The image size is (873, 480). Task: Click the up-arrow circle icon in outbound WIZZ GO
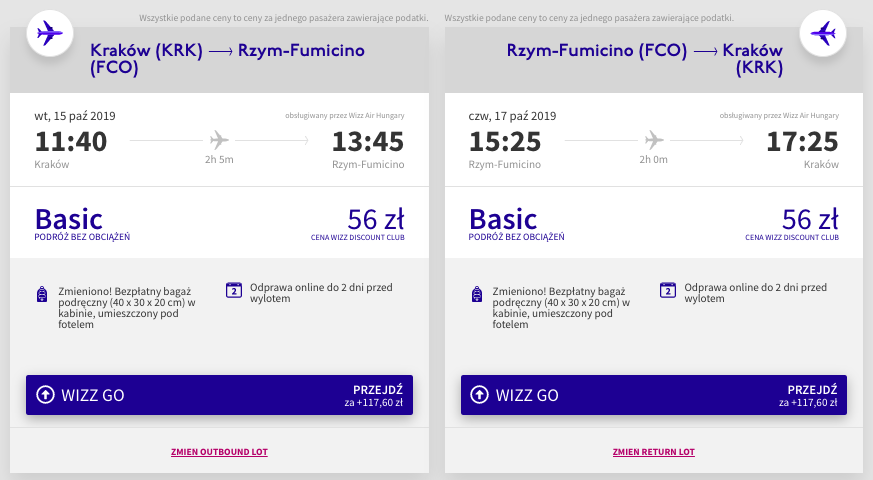tap(45, 395)
